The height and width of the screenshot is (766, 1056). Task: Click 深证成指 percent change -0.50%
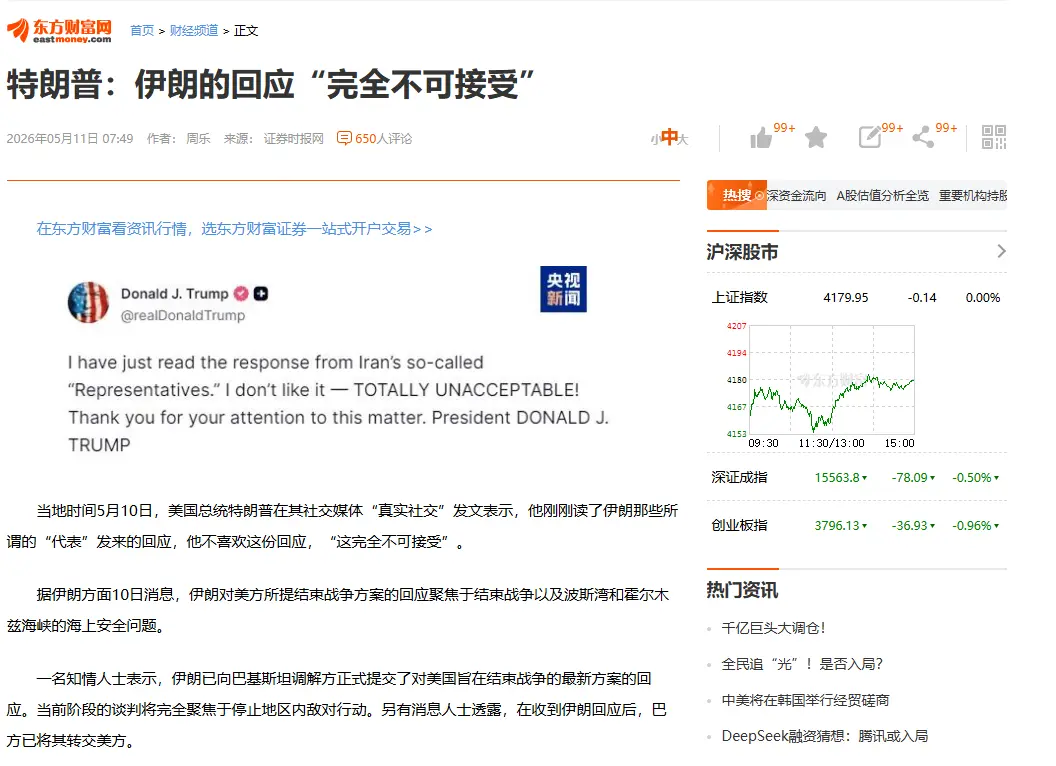[975, 477]
